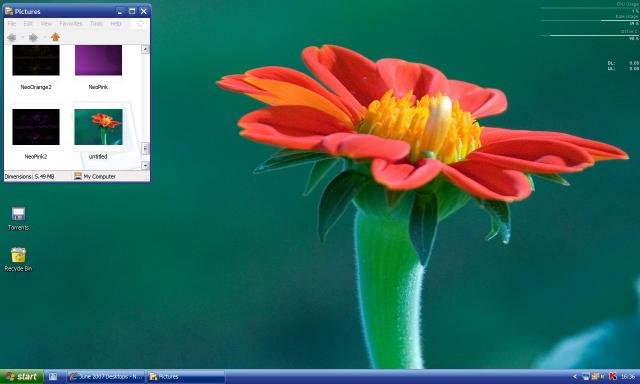The height and width of the screenshot is (384, 640).
Task: Click the Pictures folder icon in title bar
Action: pyautogui.click(x=9, y=11)
